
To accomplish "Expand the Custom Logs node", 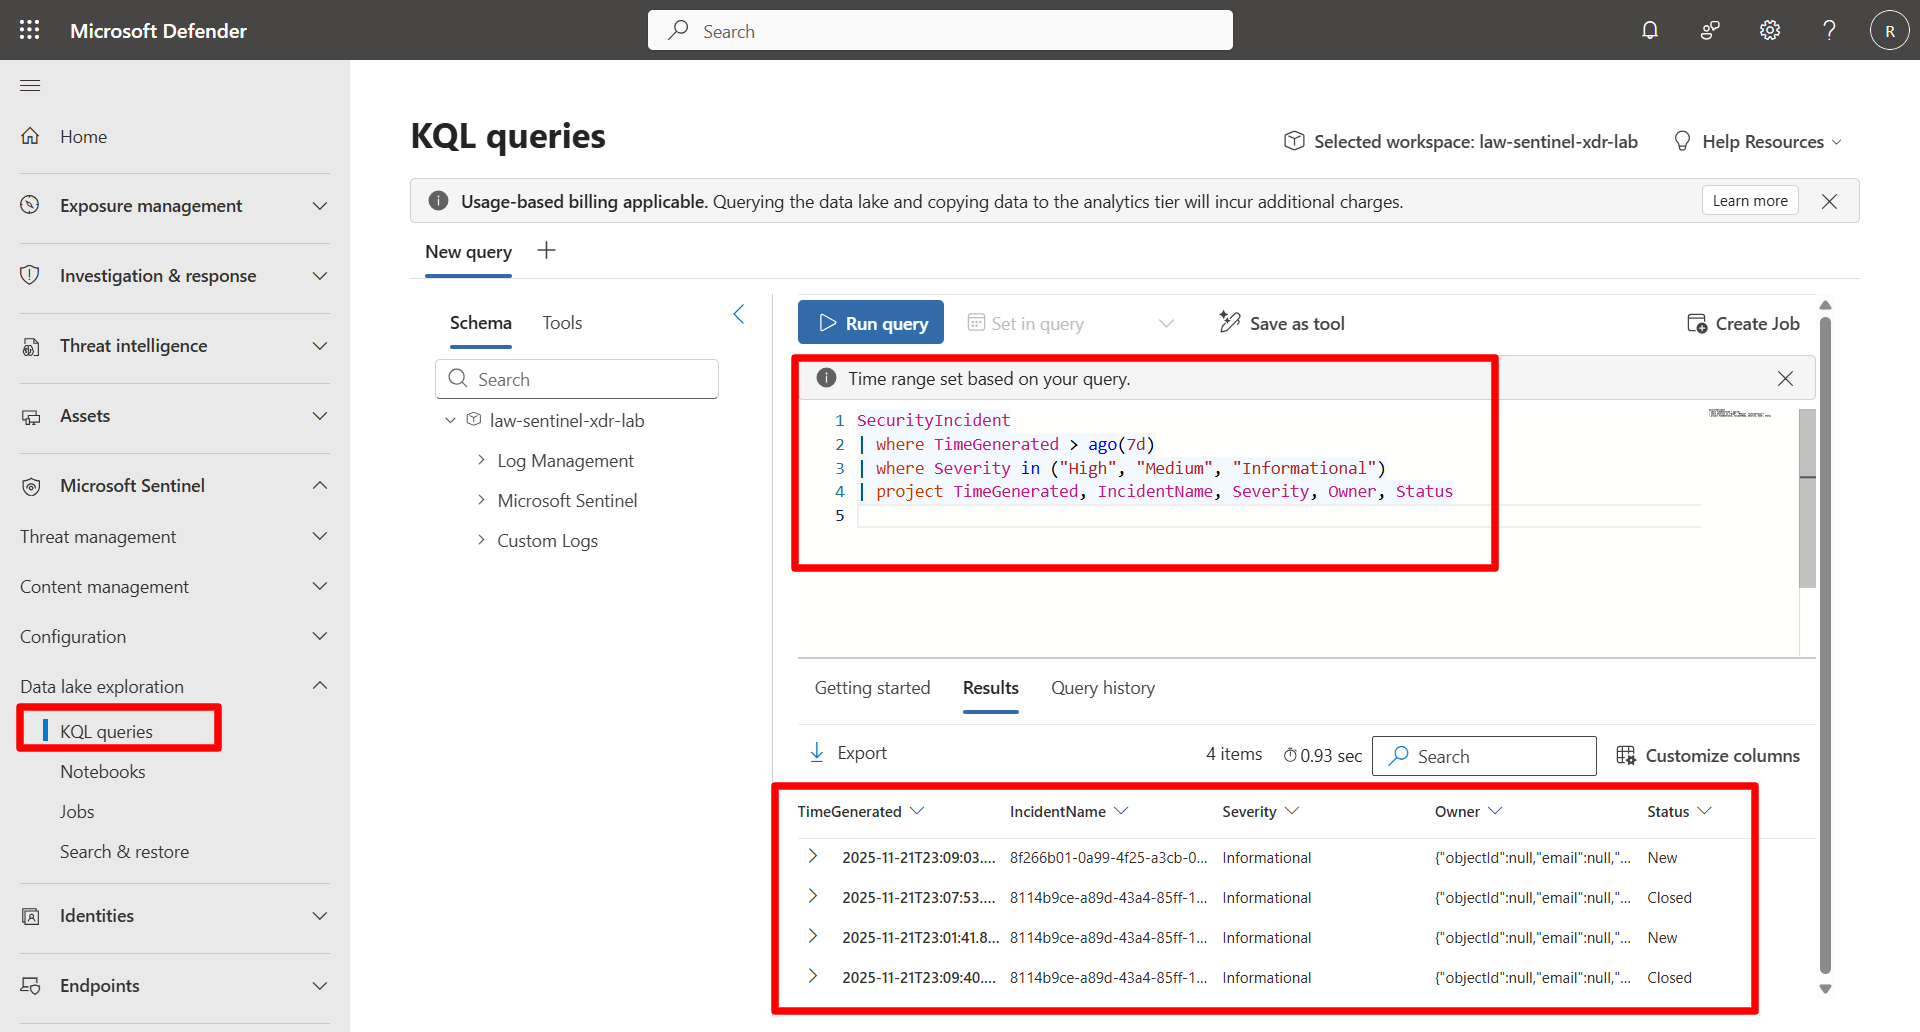I will pyautogui.click(x=481, y=540).
